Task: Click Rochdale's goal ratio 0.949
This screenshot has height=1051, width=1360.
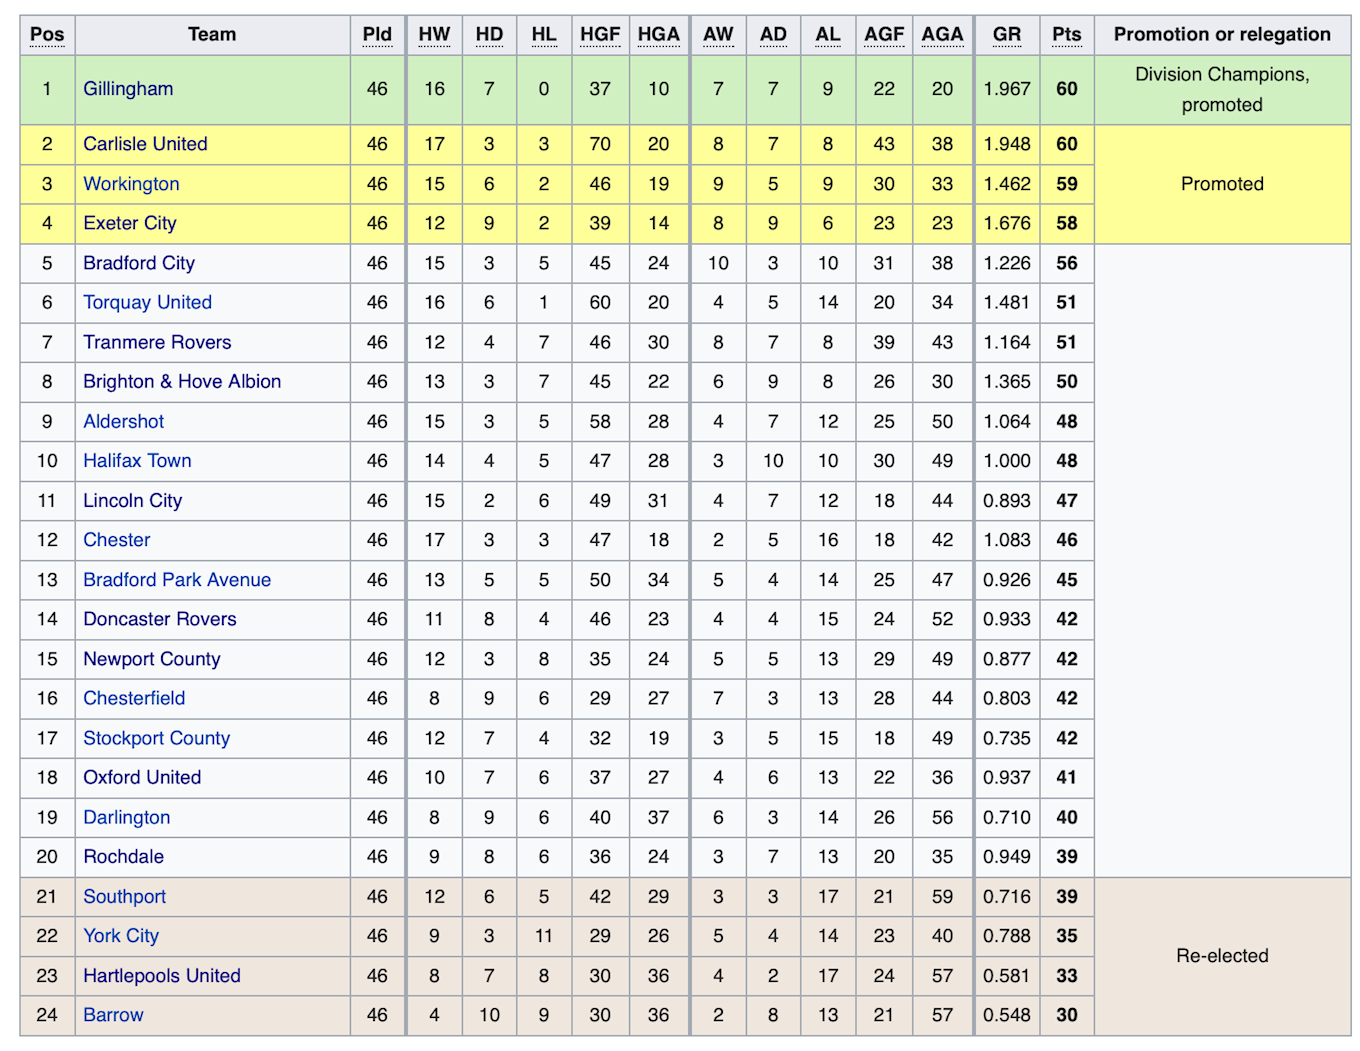Action: 1007,857
